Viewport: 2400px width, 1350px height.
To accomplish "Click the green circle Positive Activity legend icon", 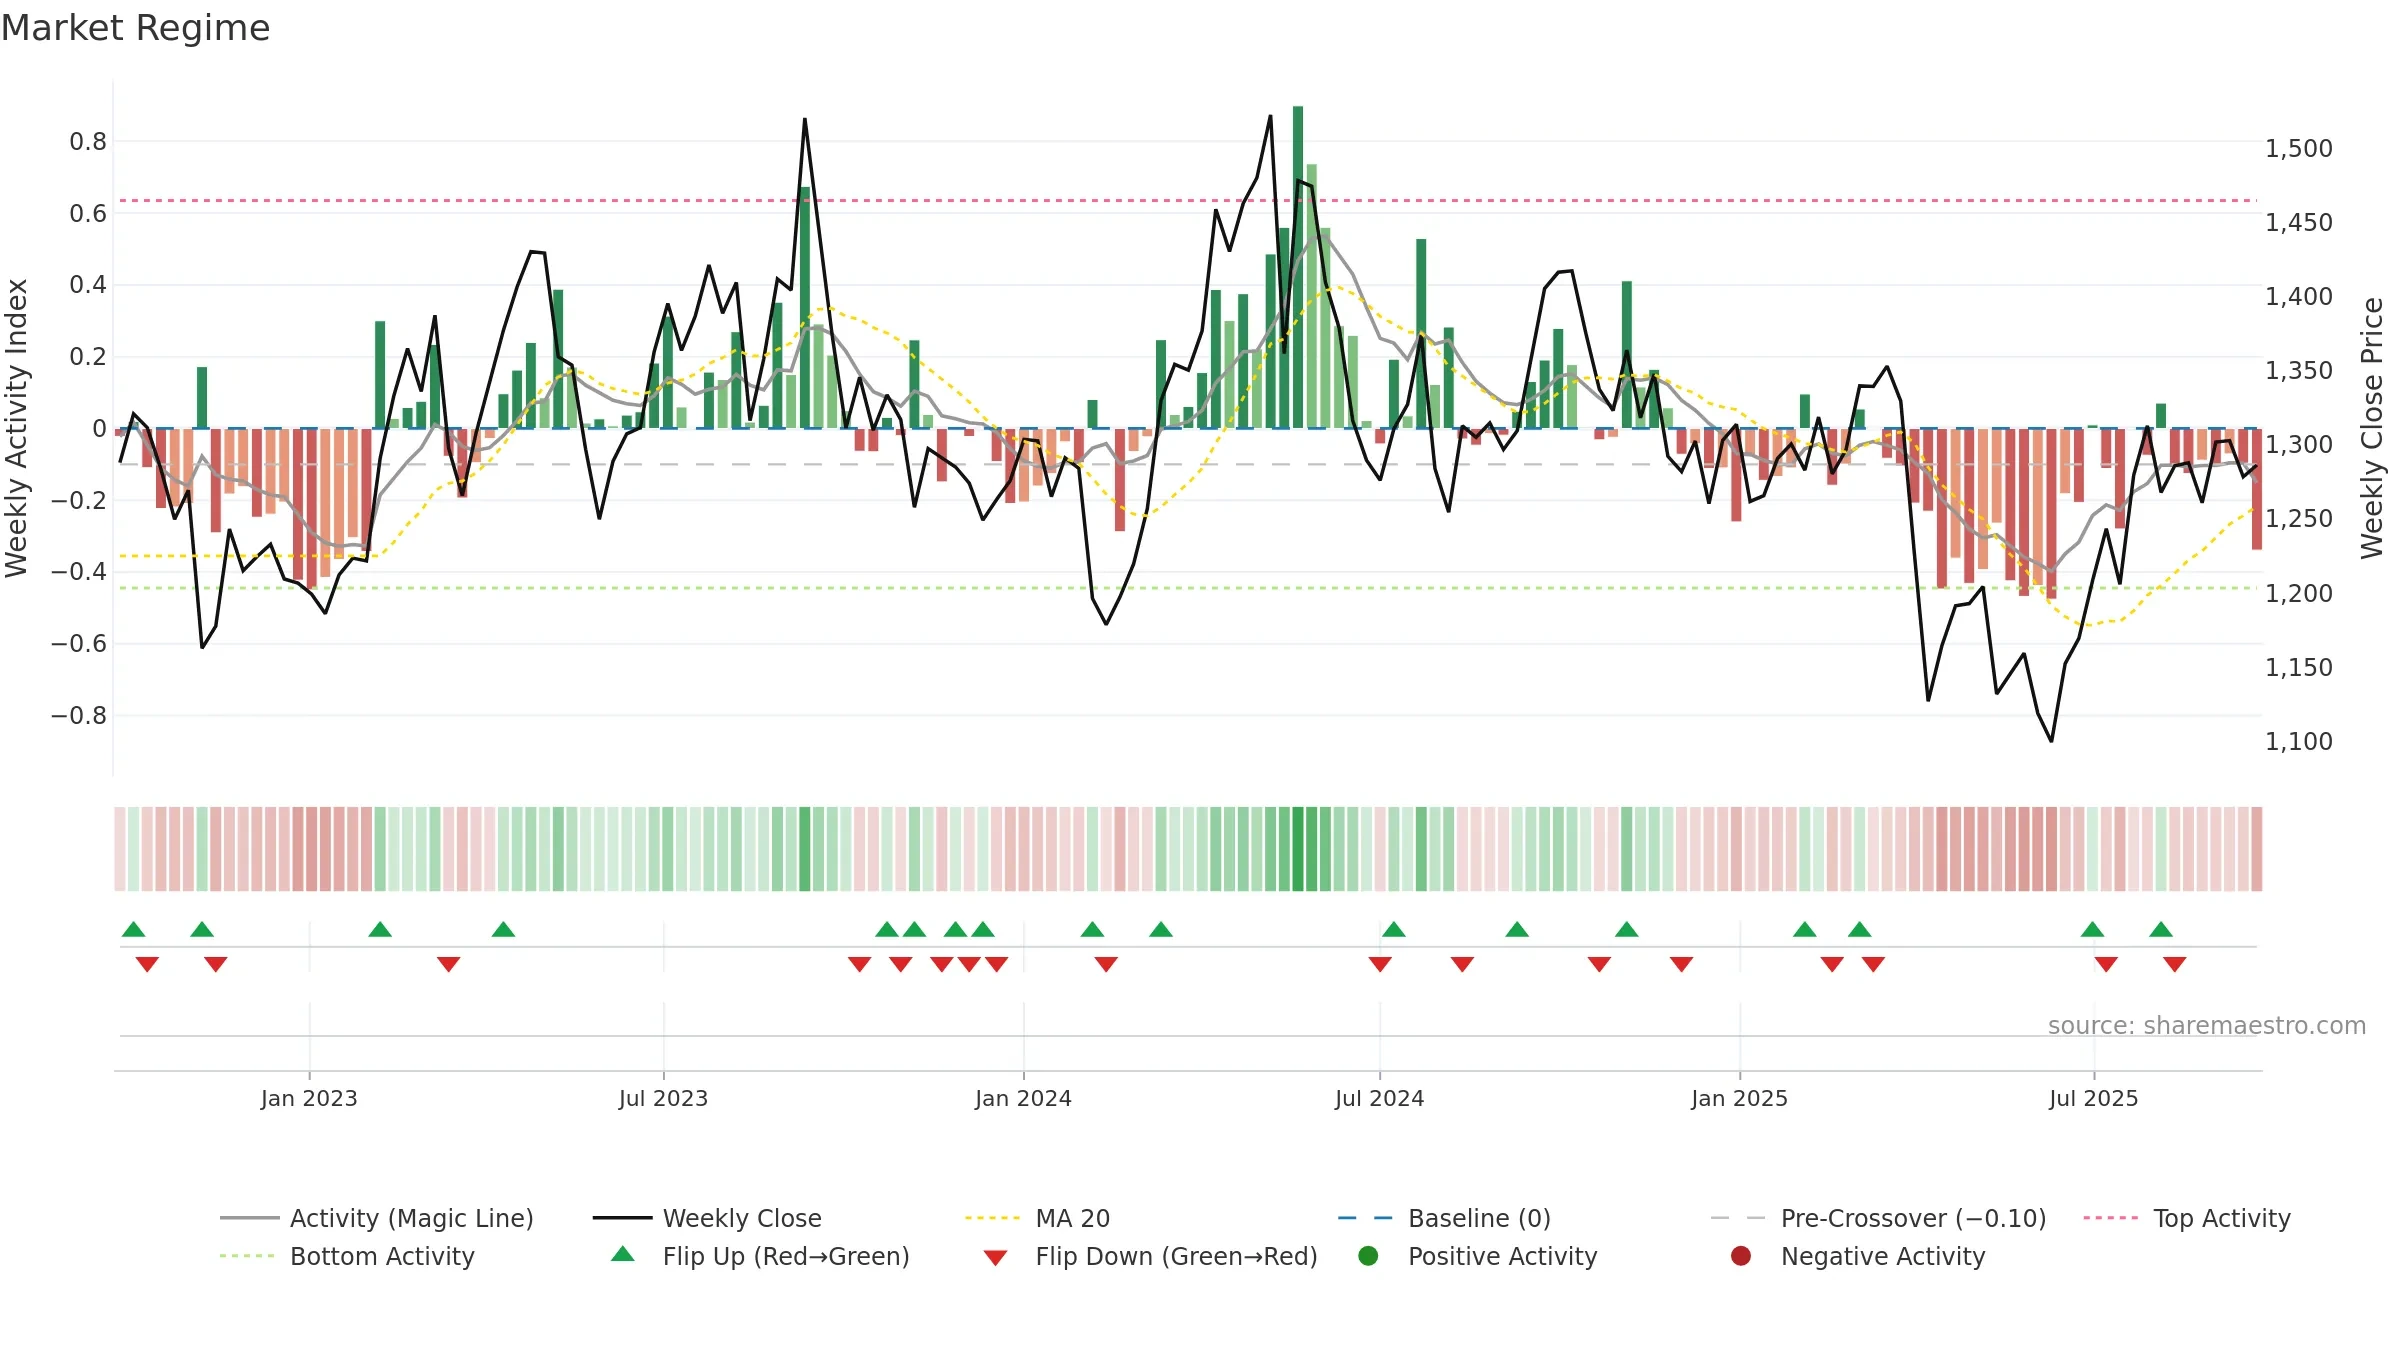I will point(1368,1256).
